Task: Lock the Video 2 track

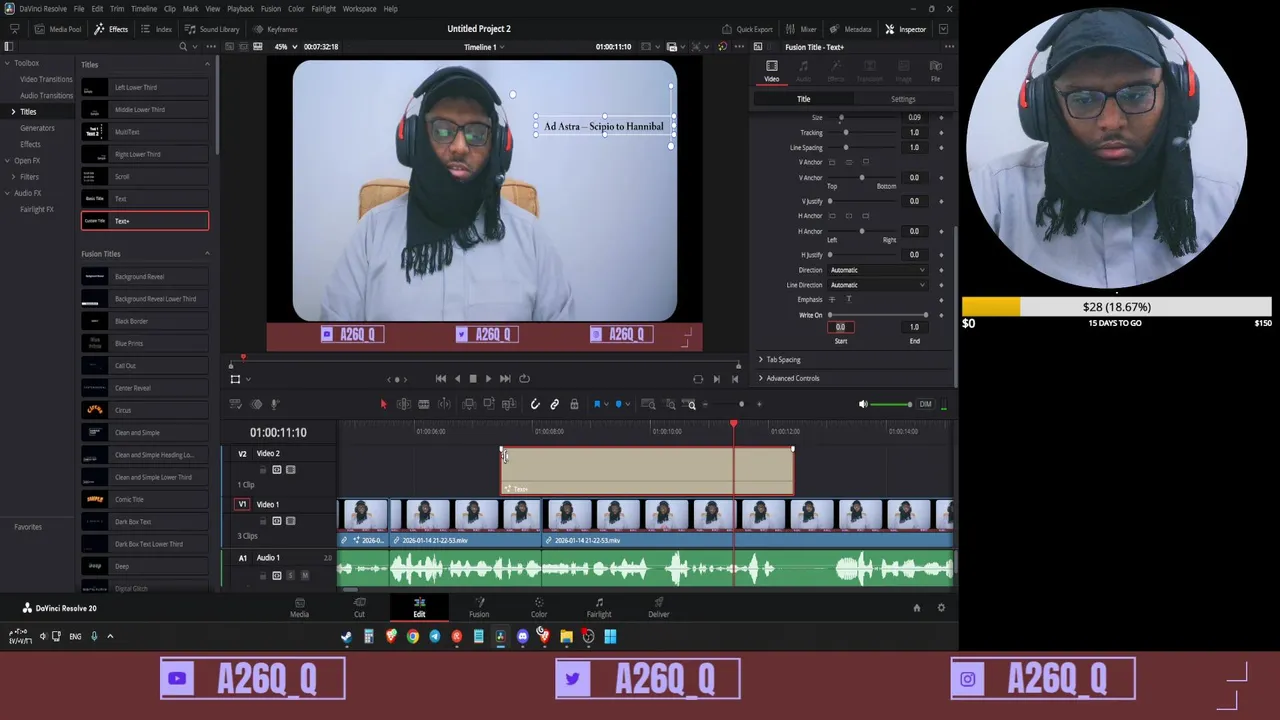Action: (263, 470)
